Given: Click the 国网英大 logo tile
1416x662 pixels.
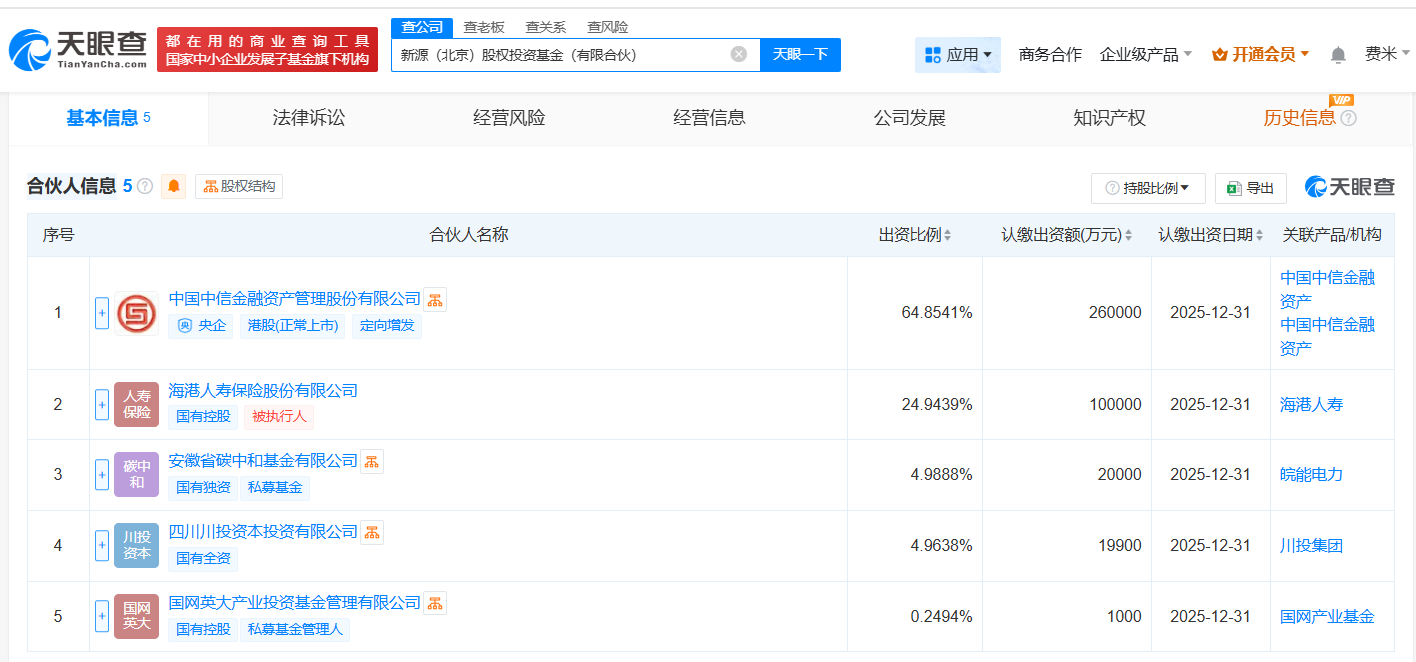Looking at the screenshot, I should tap(137, 617).
